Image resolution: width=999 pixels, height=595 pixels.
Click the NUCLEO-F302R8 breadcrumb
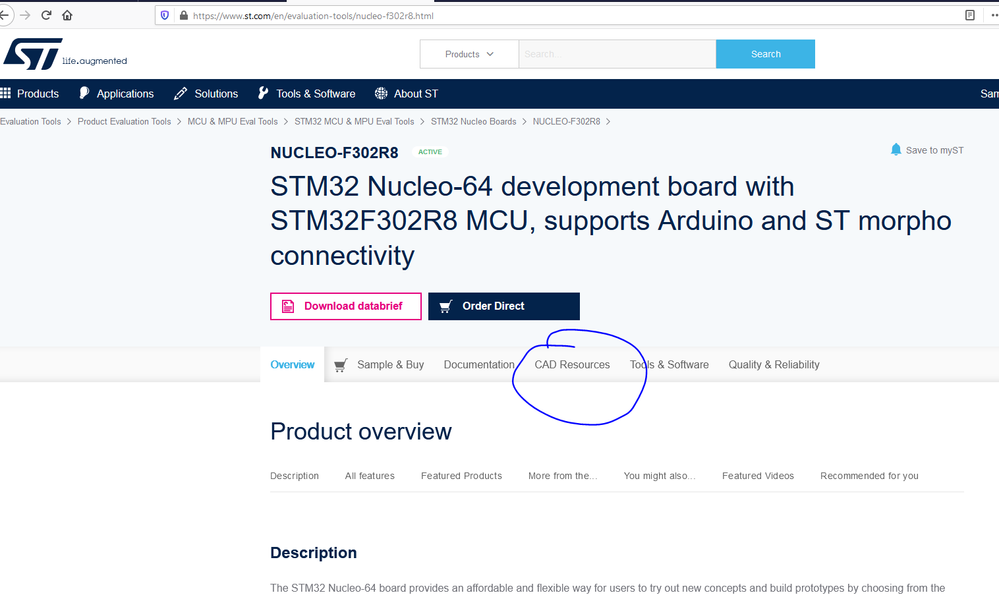tap(566, 122)
